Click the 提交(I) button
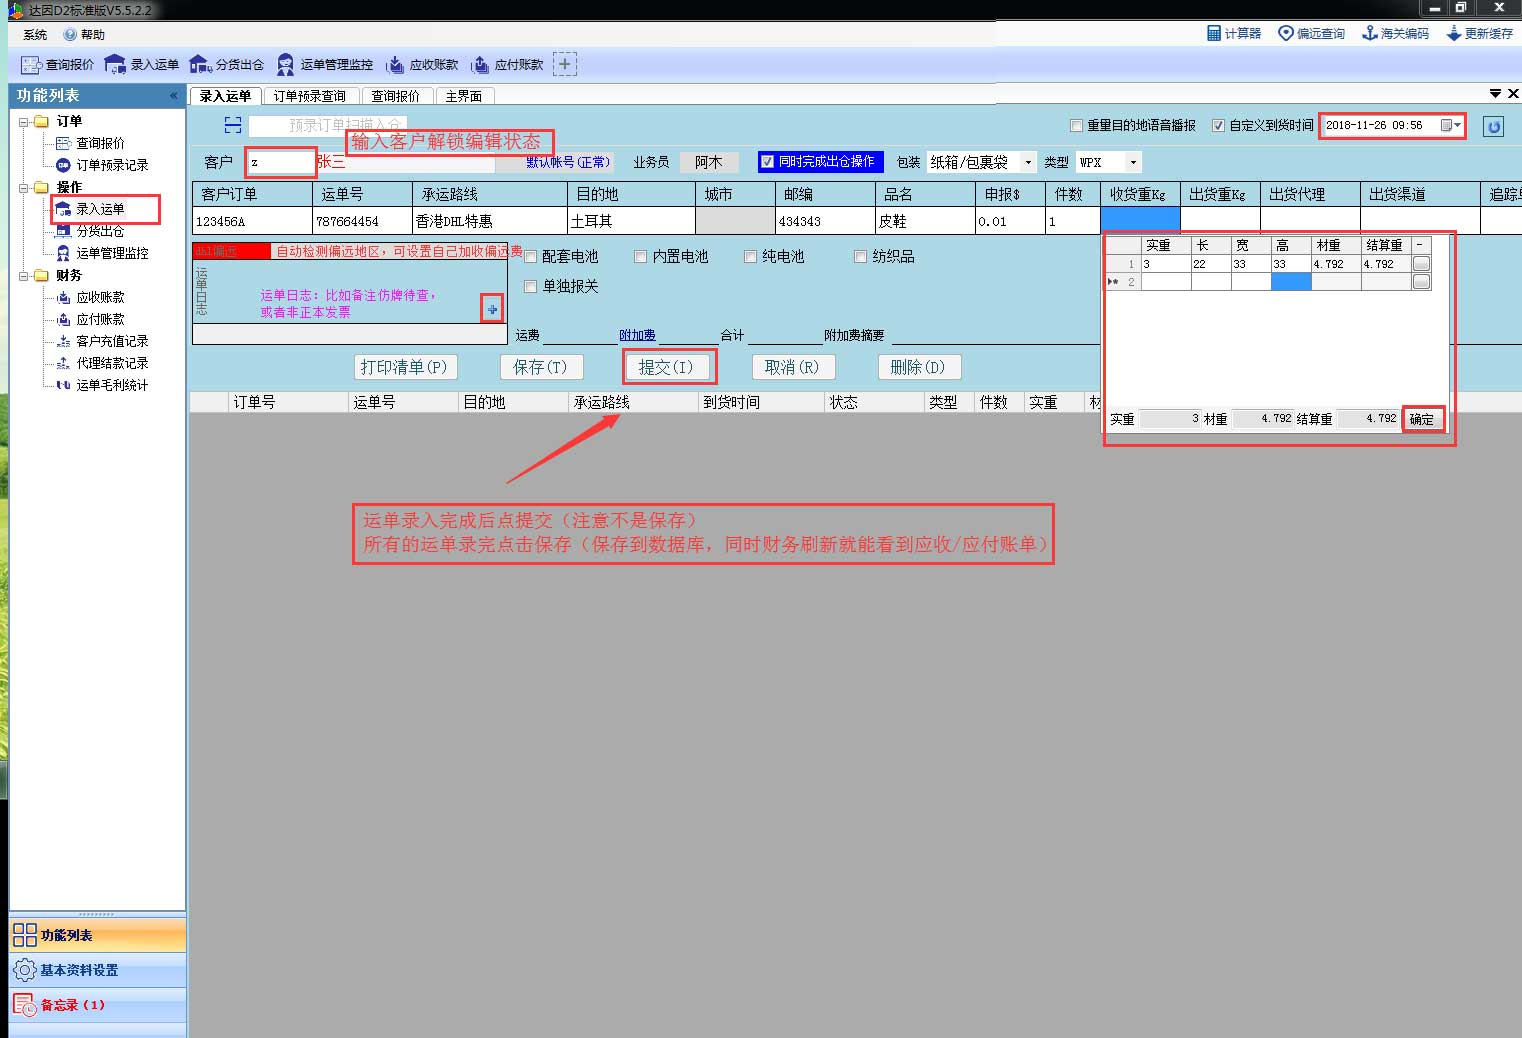 tap(667, 367)
